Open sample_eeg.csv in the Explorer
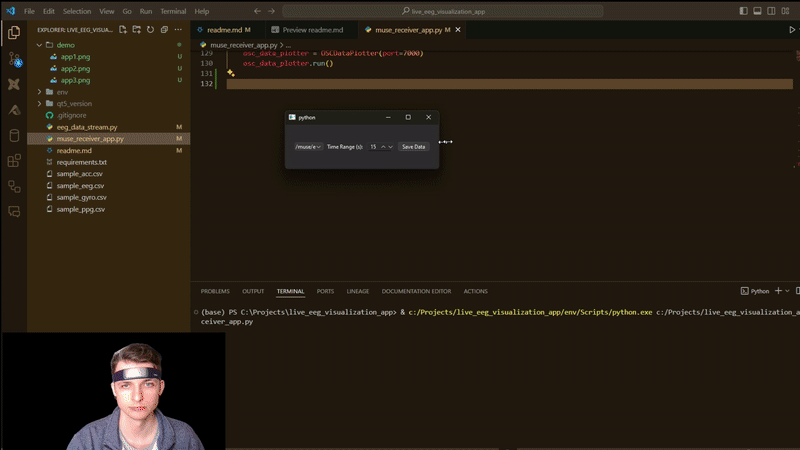800x450 pixels. [x=80, y=186]
